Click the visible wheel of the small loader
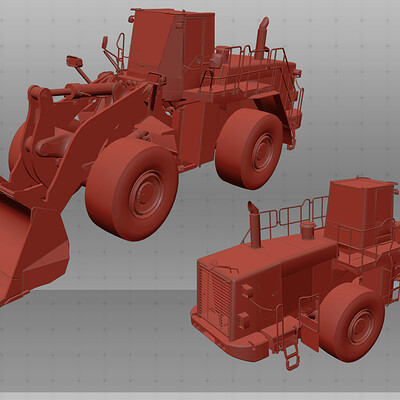The width and height of the screenshot is (400, 400). [352, 323]
